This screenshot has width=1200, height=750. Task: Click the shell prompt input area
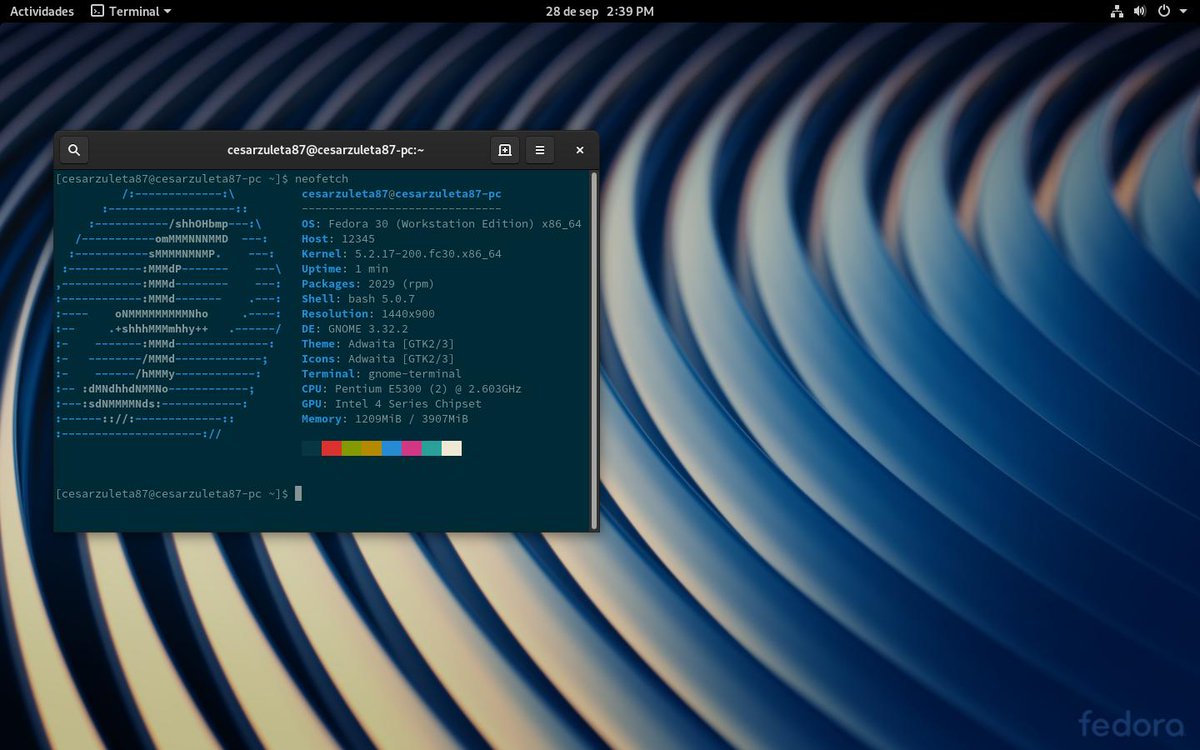click(x=298, y=493)
